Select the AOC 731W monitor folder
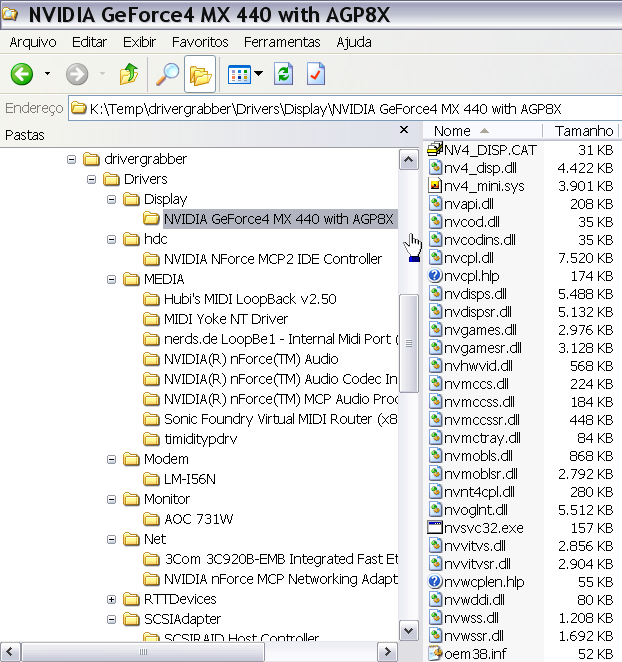Image resolution: width=622 pixels, height=662 pixels. point(188,519)
